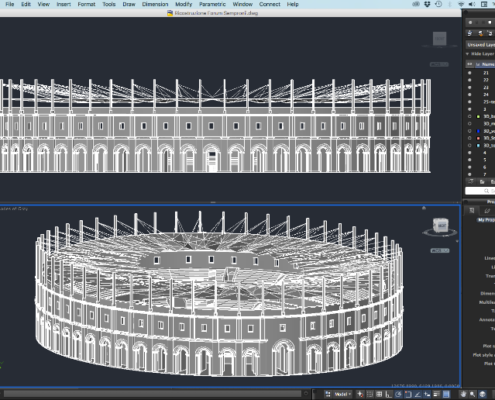Click the SteeringWheel icon in status bar
Viewport: 495px width, 400px height.
[x=482, y=394]
